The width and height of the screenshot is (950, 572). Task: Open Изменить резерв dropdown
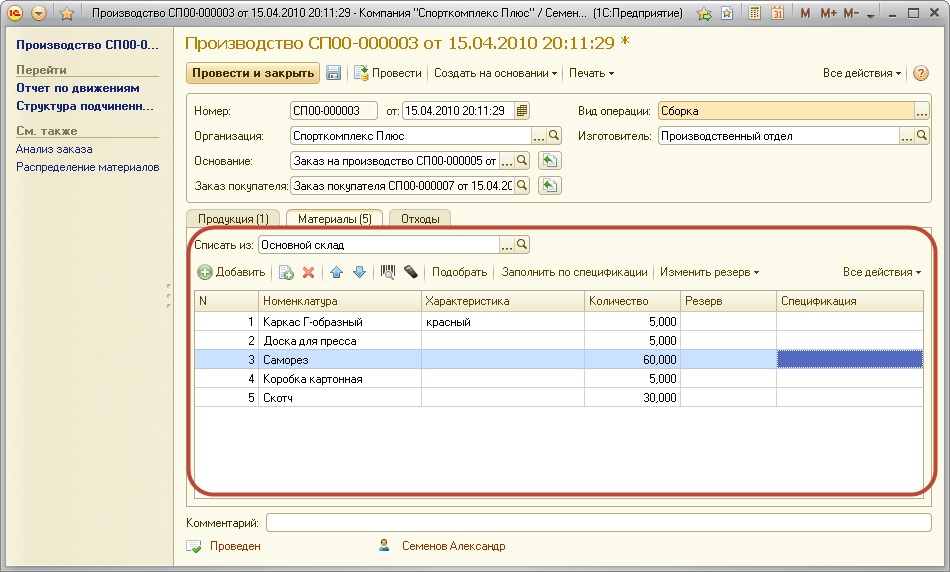tap(709, 272)
